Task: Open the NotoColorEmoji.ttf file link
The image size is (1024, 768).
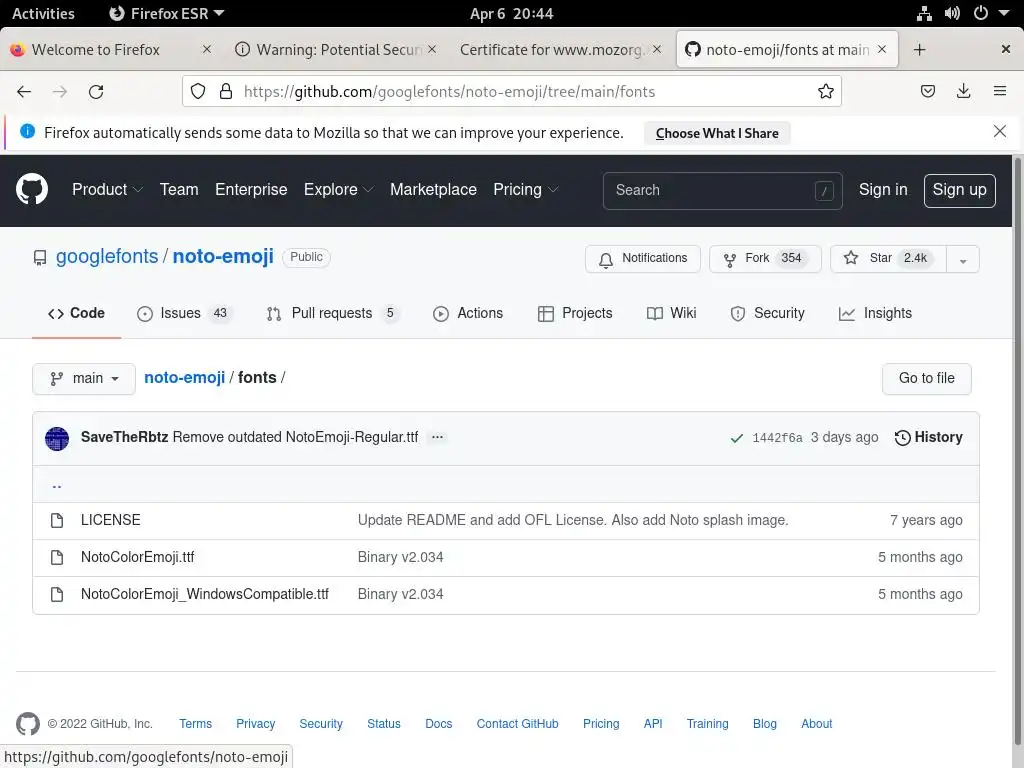Action: coord(138,557)
